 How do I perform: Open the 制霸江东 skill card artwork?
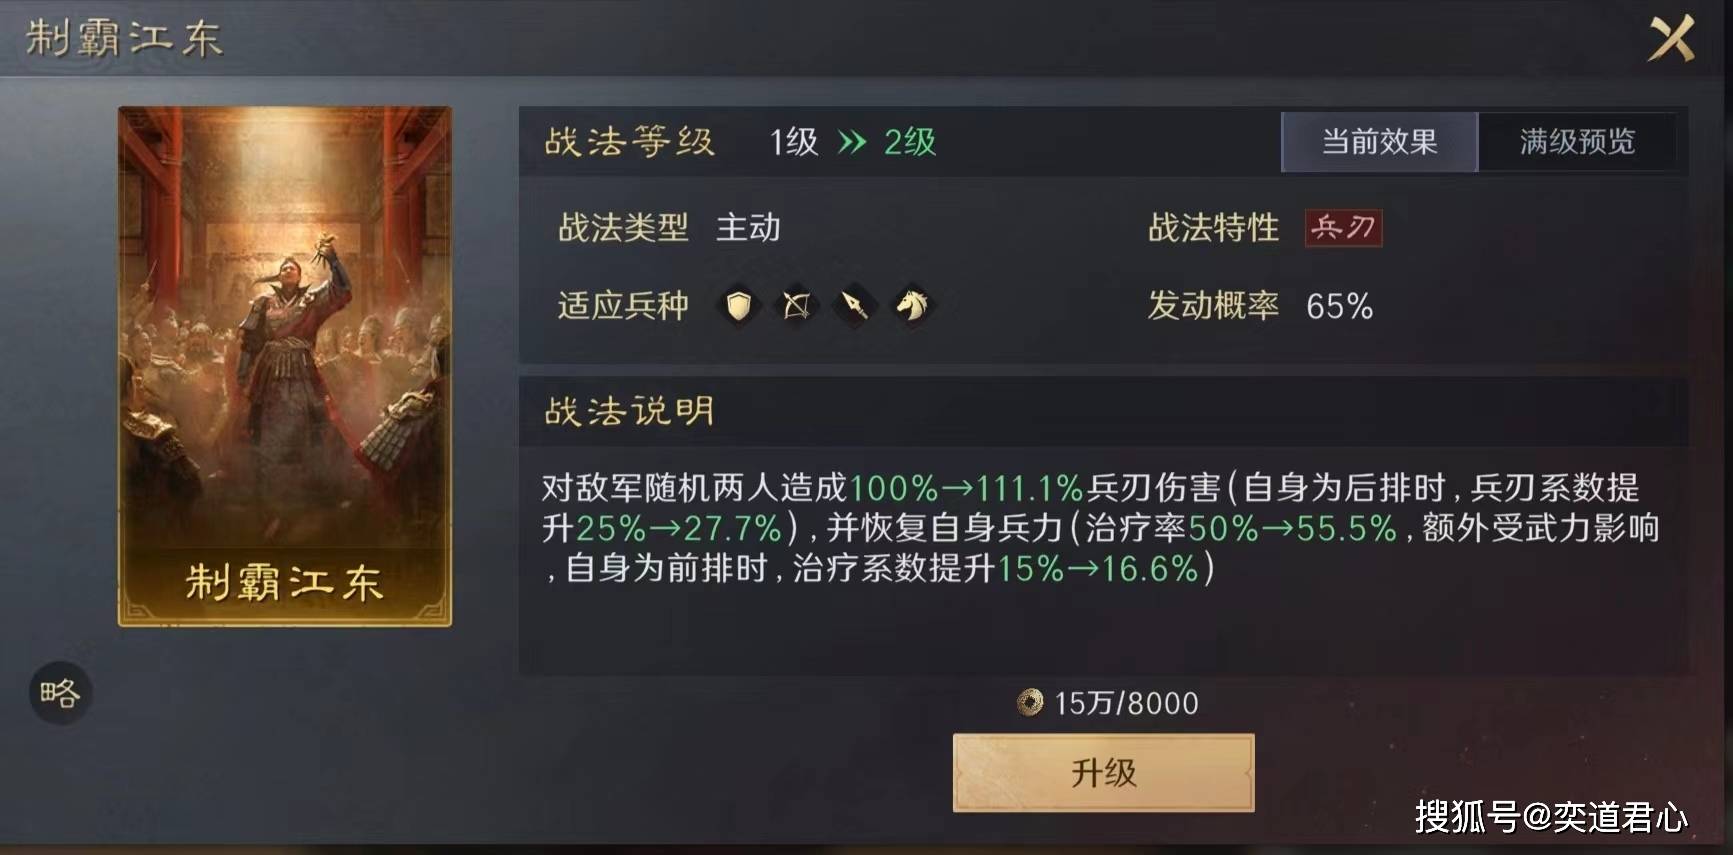(285, 366)
